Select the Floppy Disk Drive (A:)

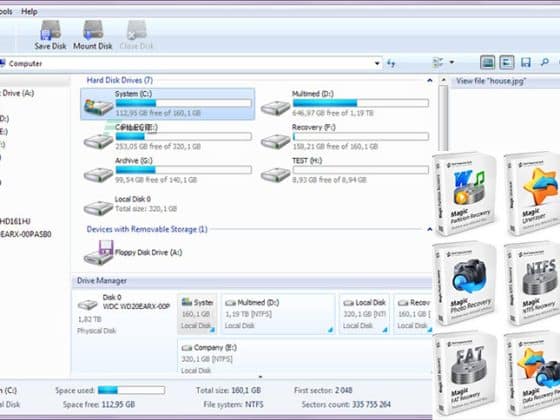(x=133, y=252)
